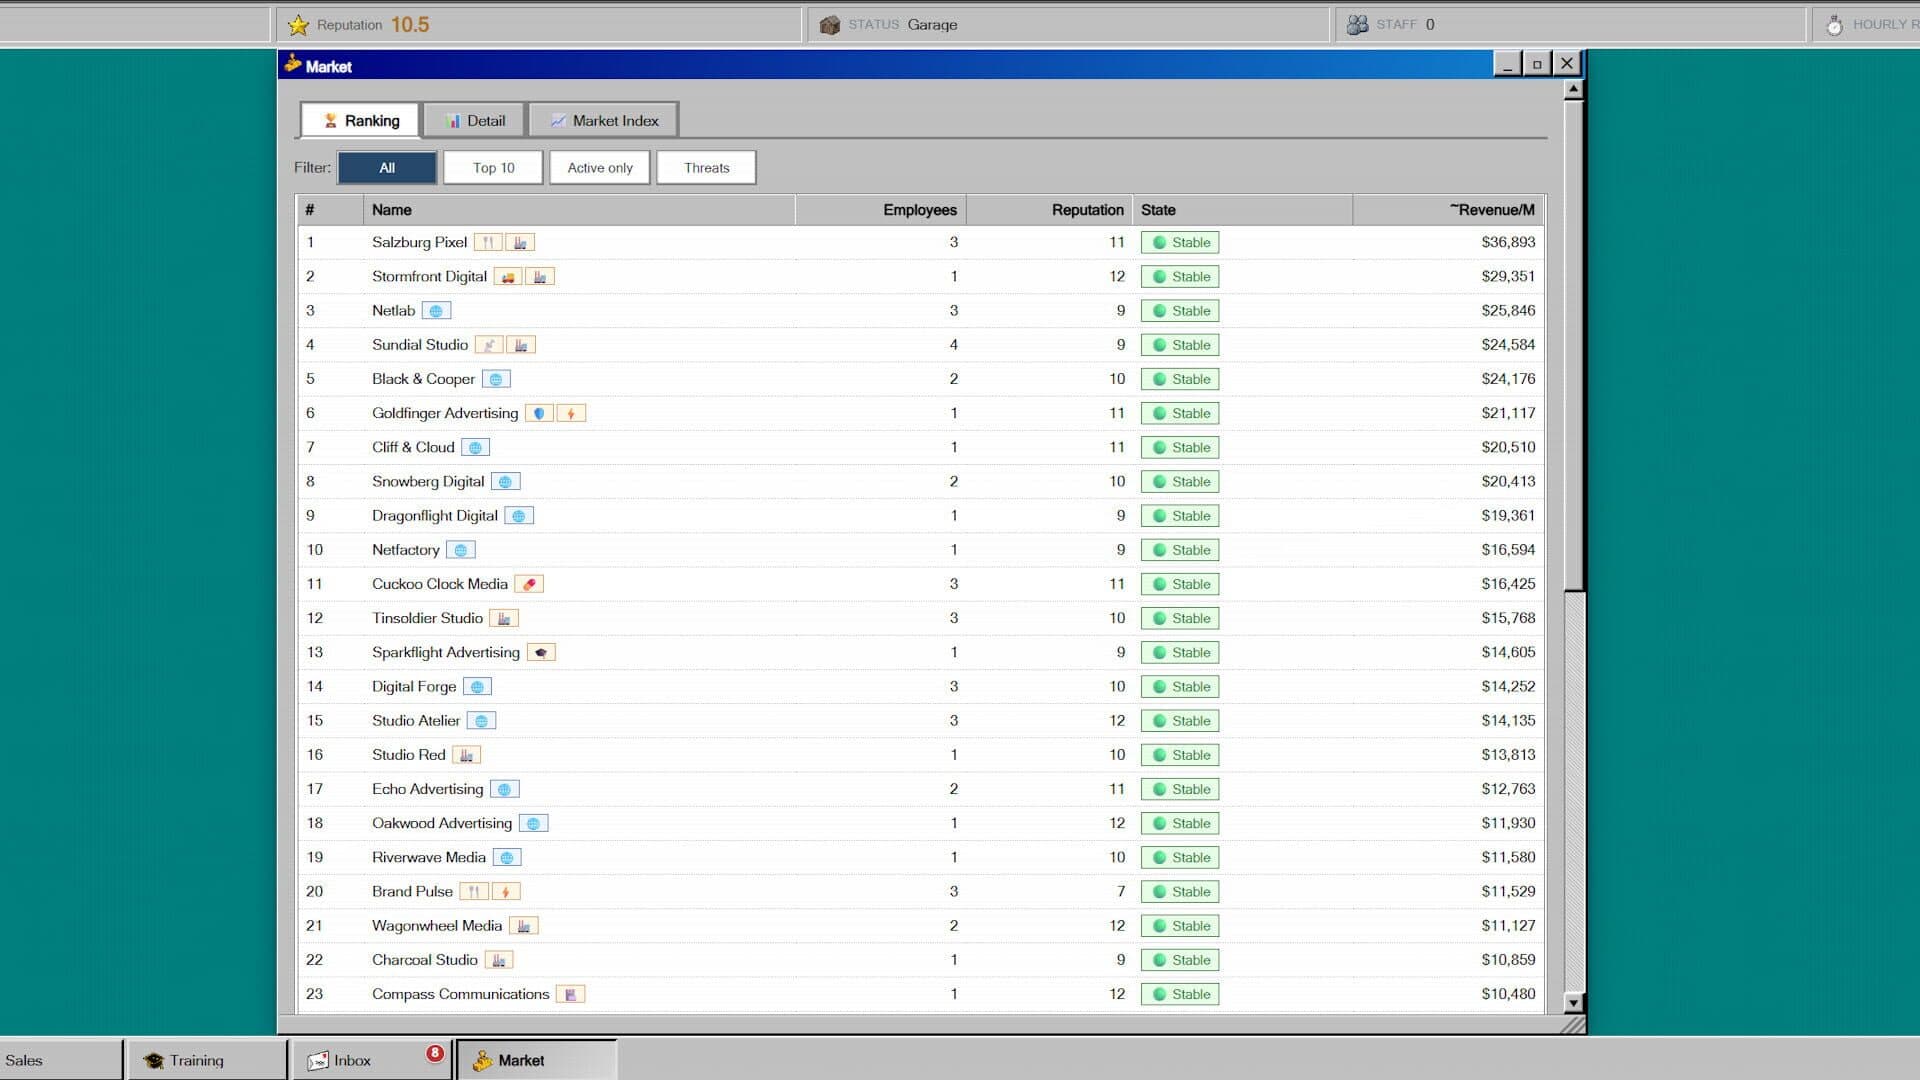The height and width of the screenshot is (1080, 1920).
Task: Sort by the State column header
Action: pos(1243,210)
